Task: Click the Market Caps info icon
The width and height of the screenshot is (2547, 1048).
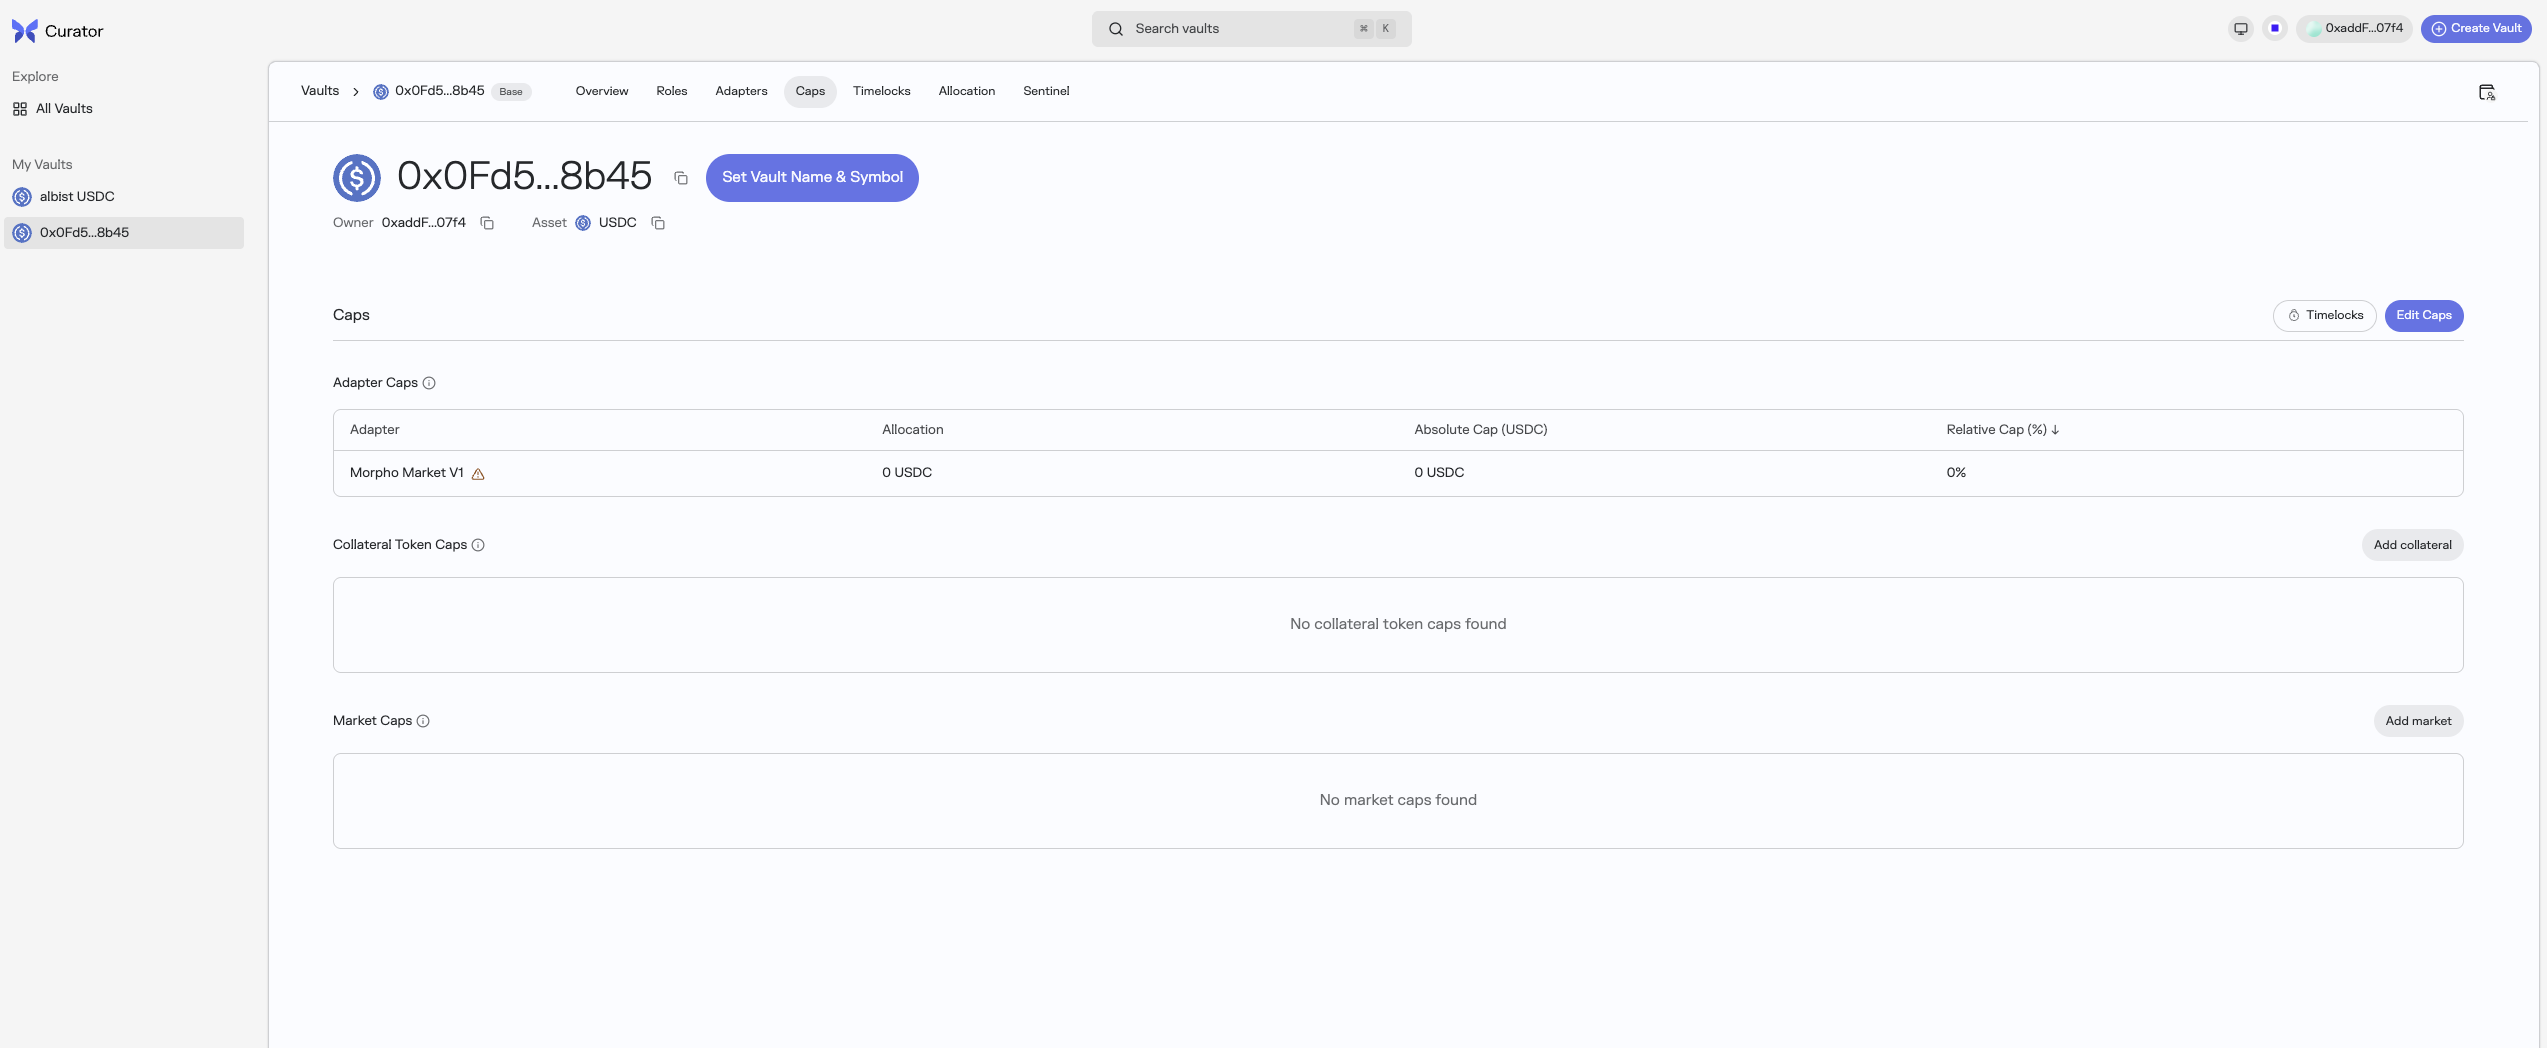Action: [x=423, y=721]
